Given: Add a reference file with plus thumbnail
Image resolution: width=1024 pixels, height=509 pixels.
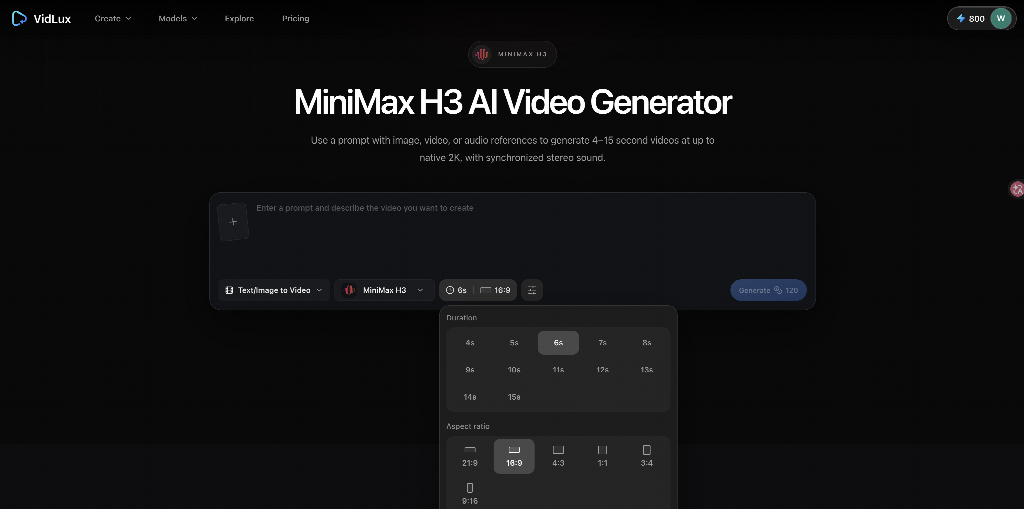Looking at the screenshot, I should [233, 222].
